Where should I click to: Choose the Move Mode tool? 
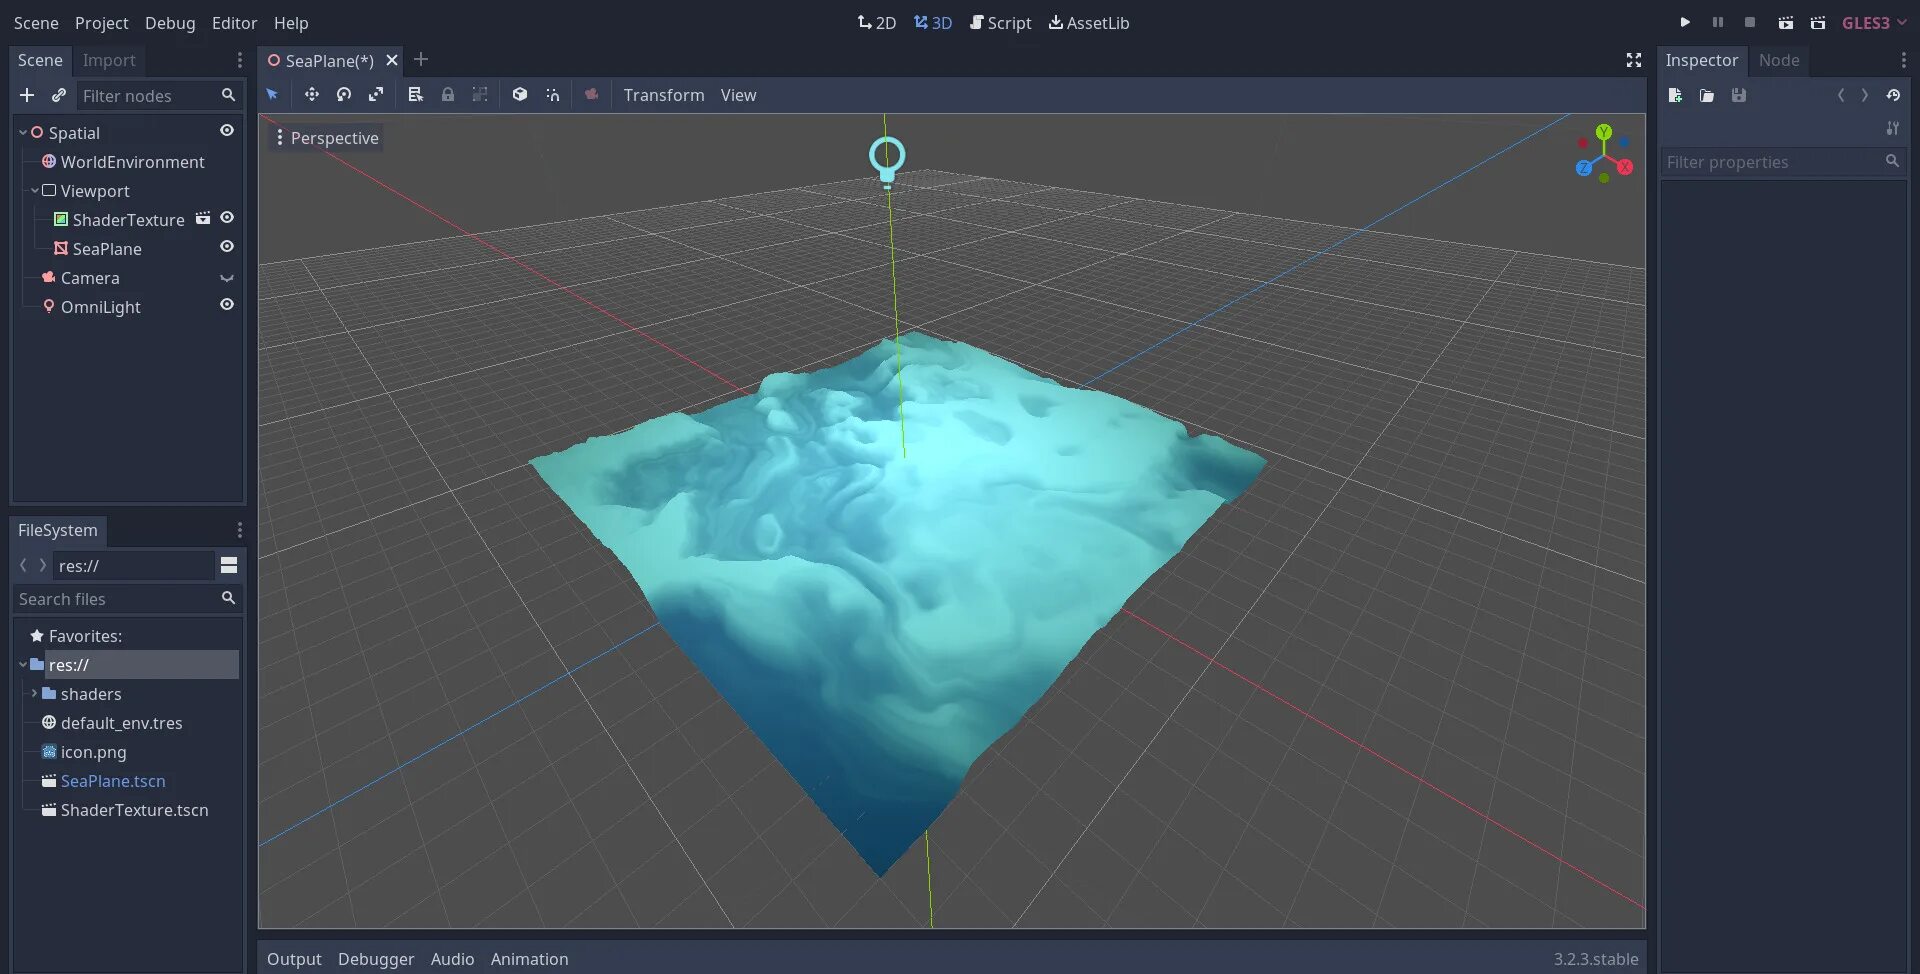312,94
